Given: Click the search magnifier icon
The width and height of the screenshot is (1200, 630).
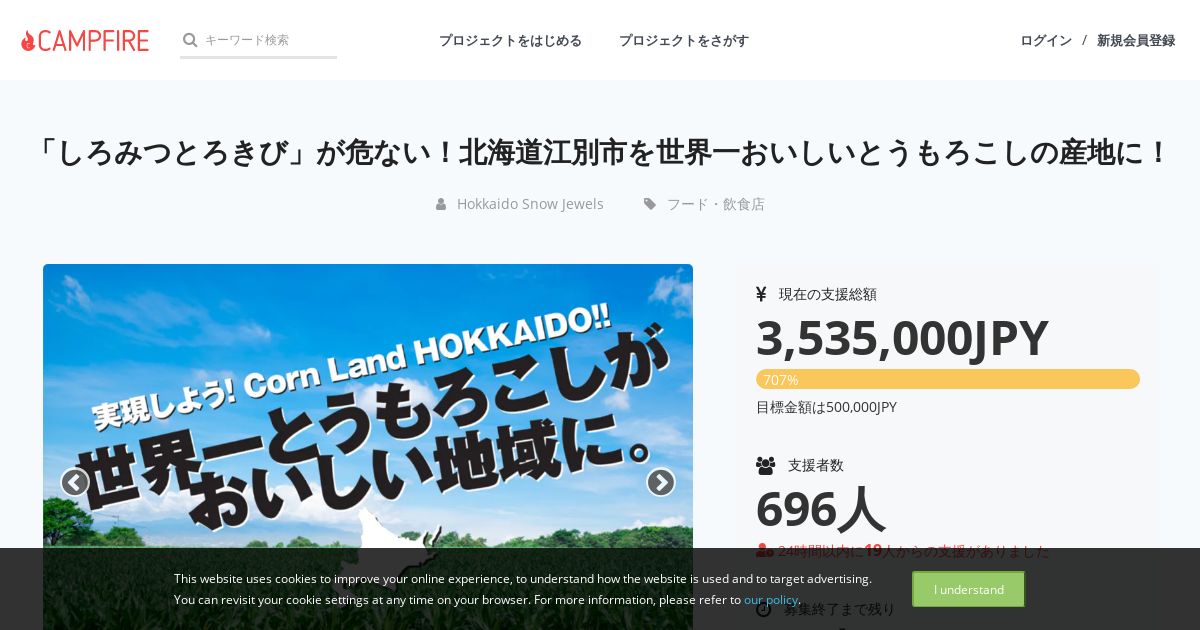Looking at the screenshot, I should 190,40.
